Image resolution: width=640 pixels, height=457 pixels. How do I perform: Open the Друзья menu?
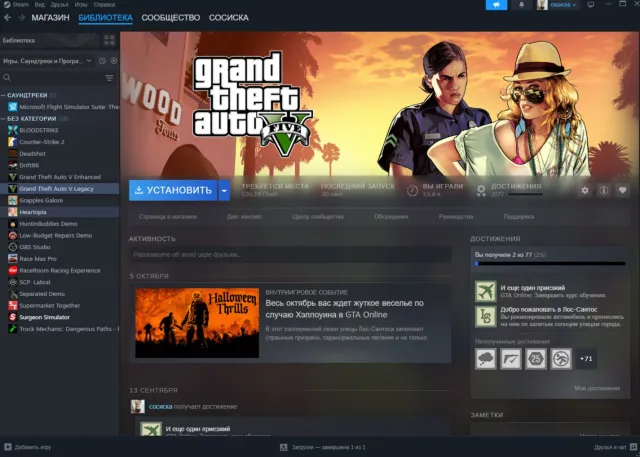tap(60, 4)
